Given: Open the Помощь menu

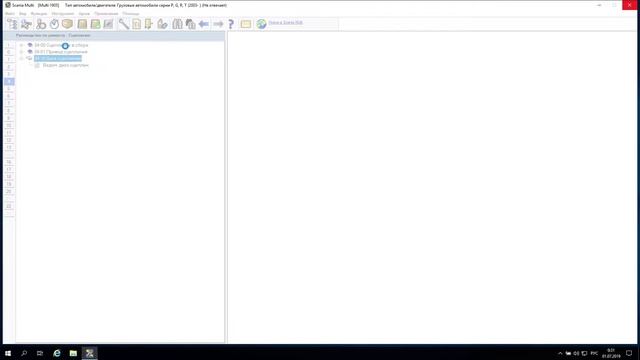Looking at the screenshot, I should (131, 13).
